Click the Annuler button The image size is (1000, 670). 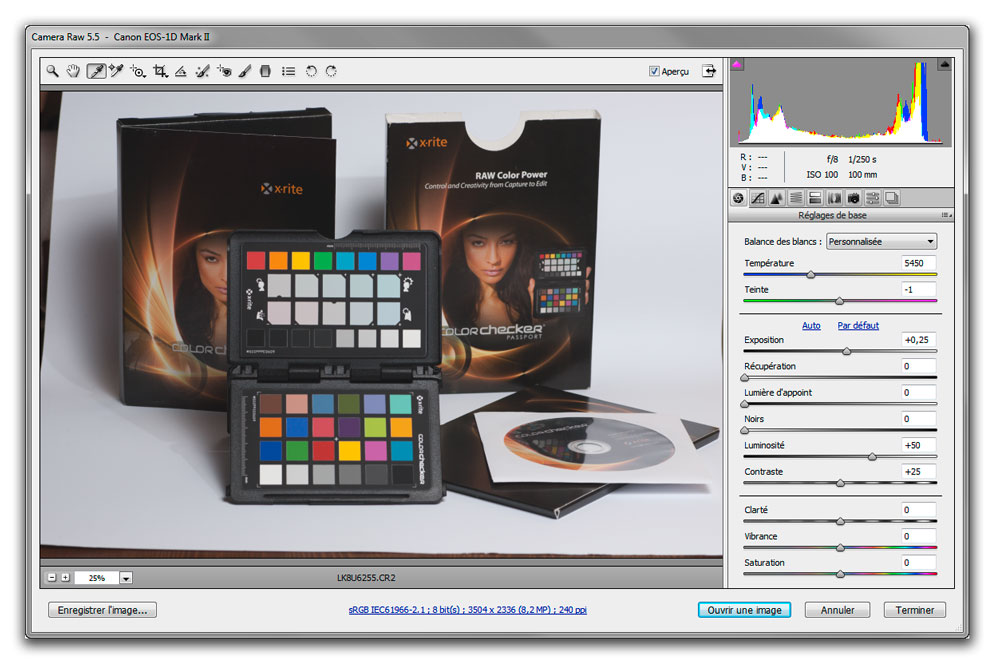pyautogui.click(x=837, y=610)
